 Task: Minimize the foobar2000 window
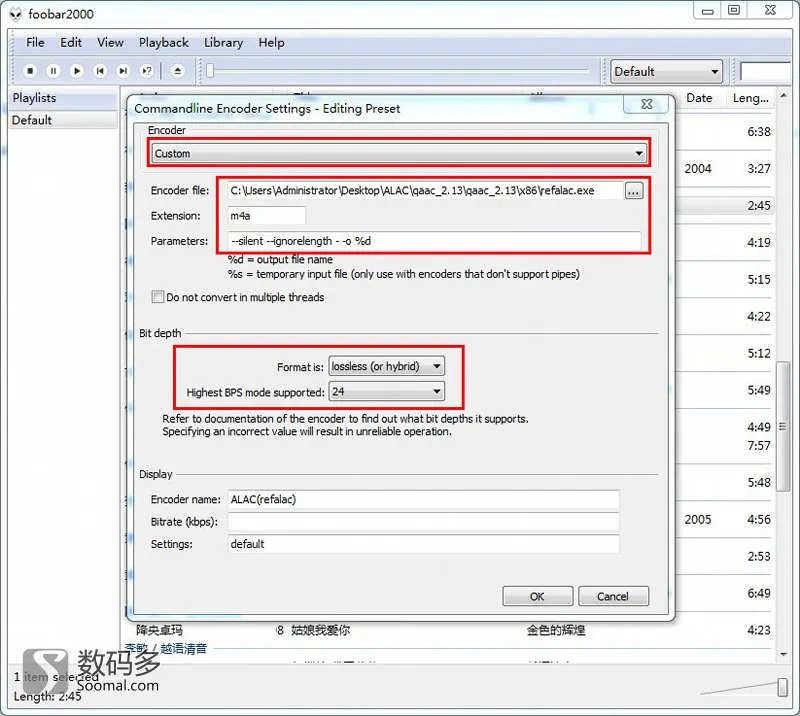(708, 11)
